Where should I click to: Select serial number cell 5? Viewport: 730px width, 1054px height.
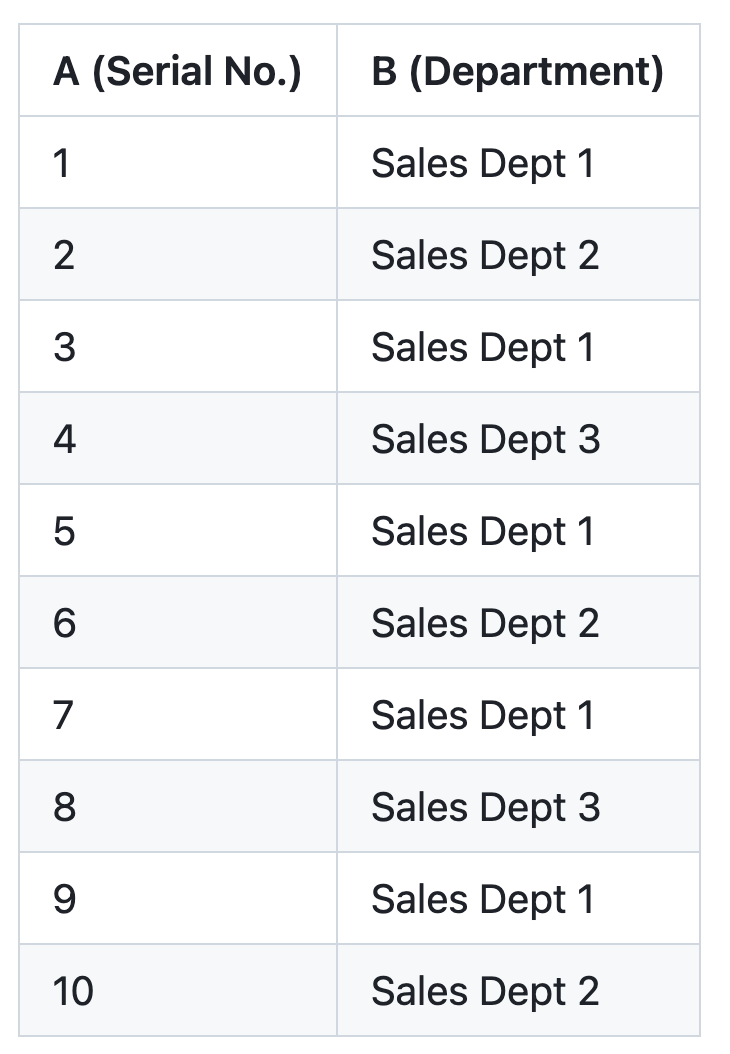tap(178, 531)
